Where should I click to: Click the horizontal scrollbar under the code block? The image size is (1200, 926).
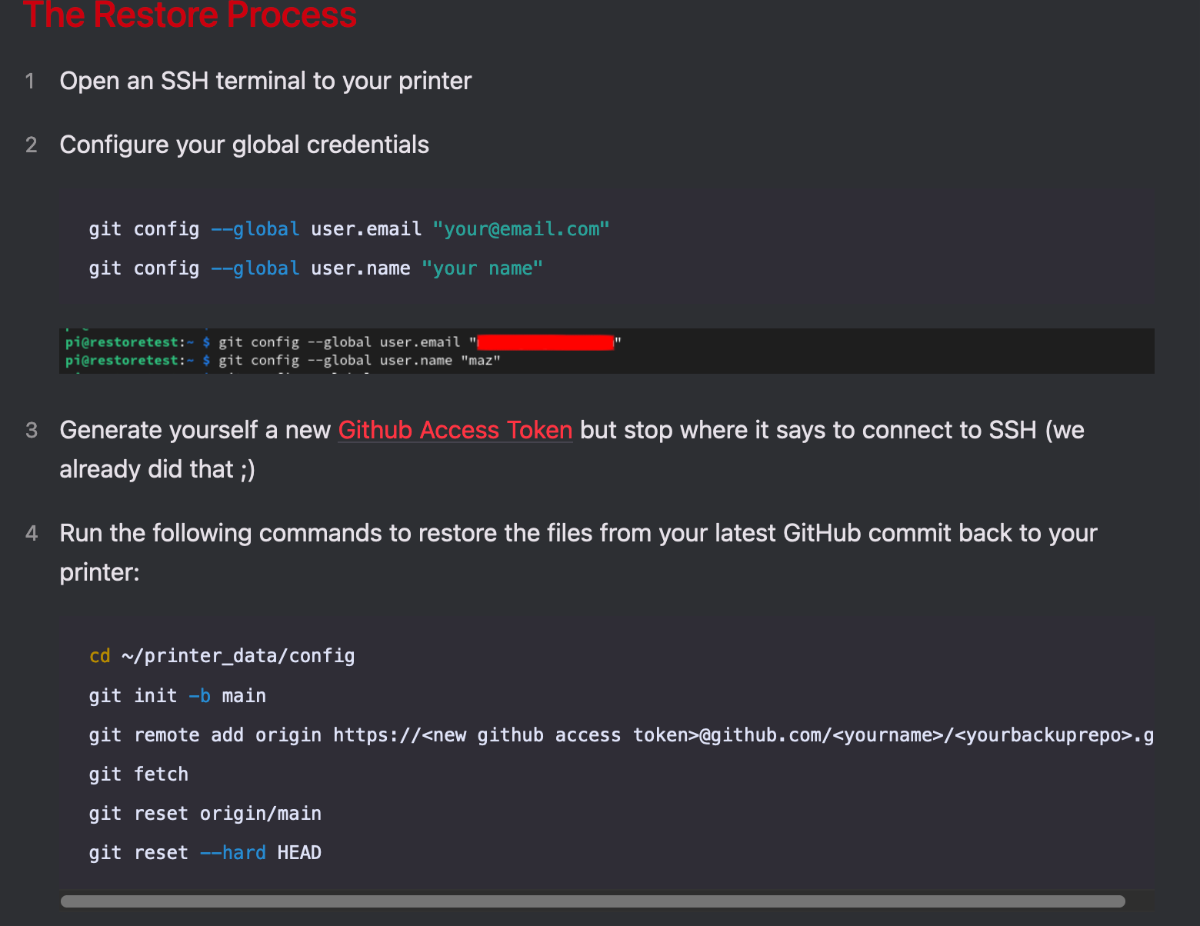(x=593, y=901)
